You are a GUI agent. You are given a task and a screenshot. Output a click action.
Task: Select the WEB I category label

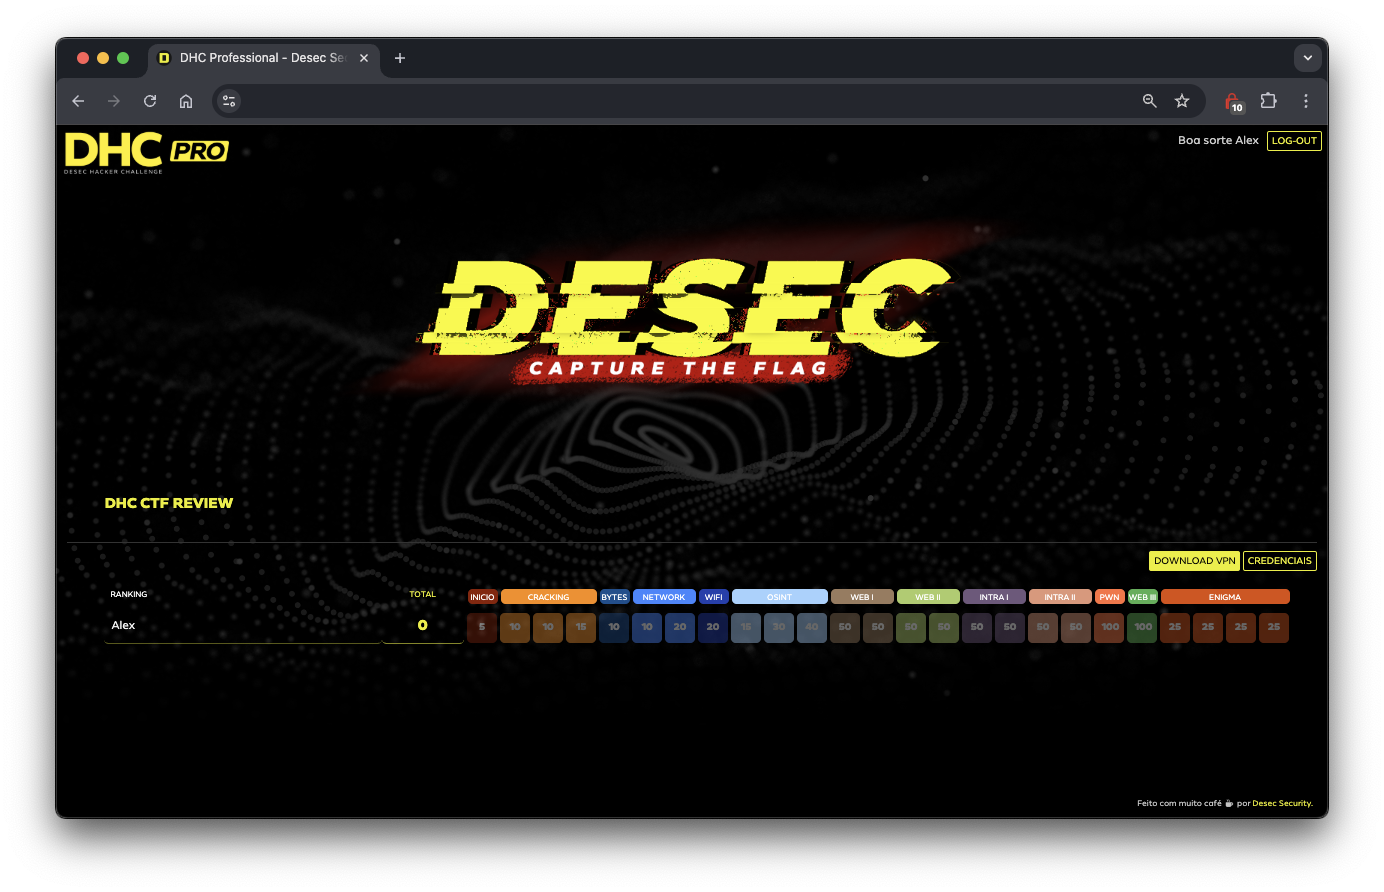coord(862,597)
